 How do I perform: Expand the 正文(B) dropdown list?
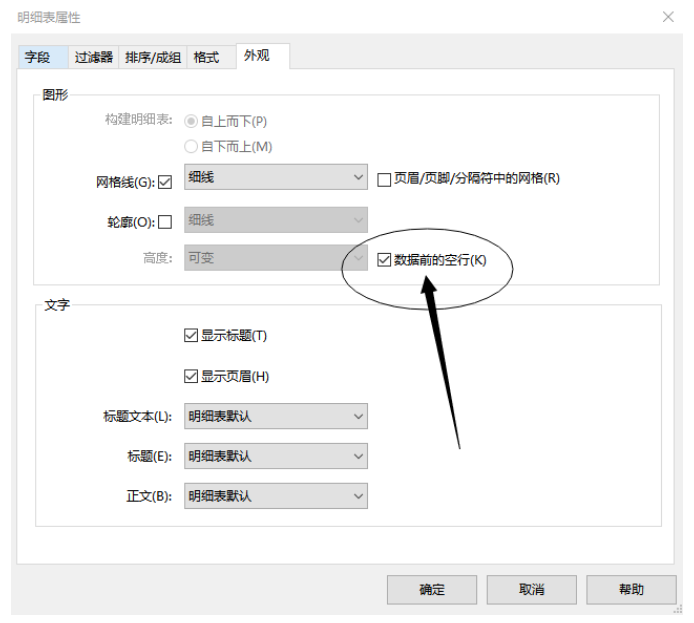pyautogui.click(x=275, y=496)
